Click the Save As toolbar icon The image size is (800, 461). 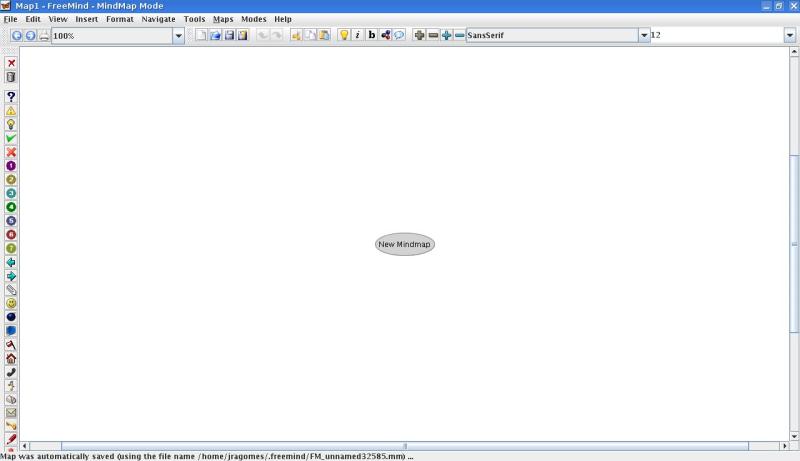[x=243, y=35]
